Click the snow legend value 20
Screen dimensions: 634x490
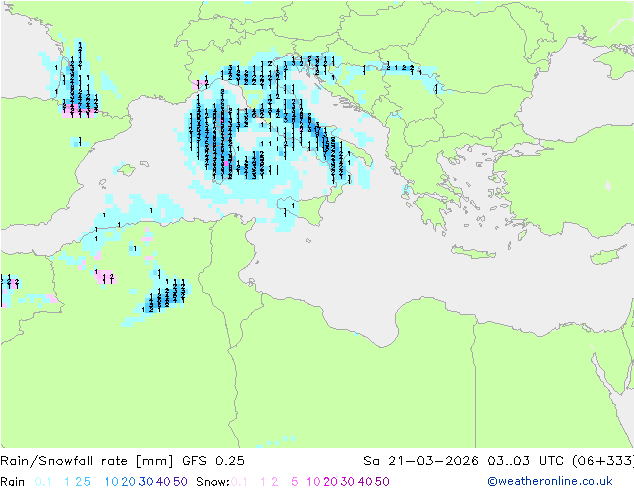tap(330, 482)
